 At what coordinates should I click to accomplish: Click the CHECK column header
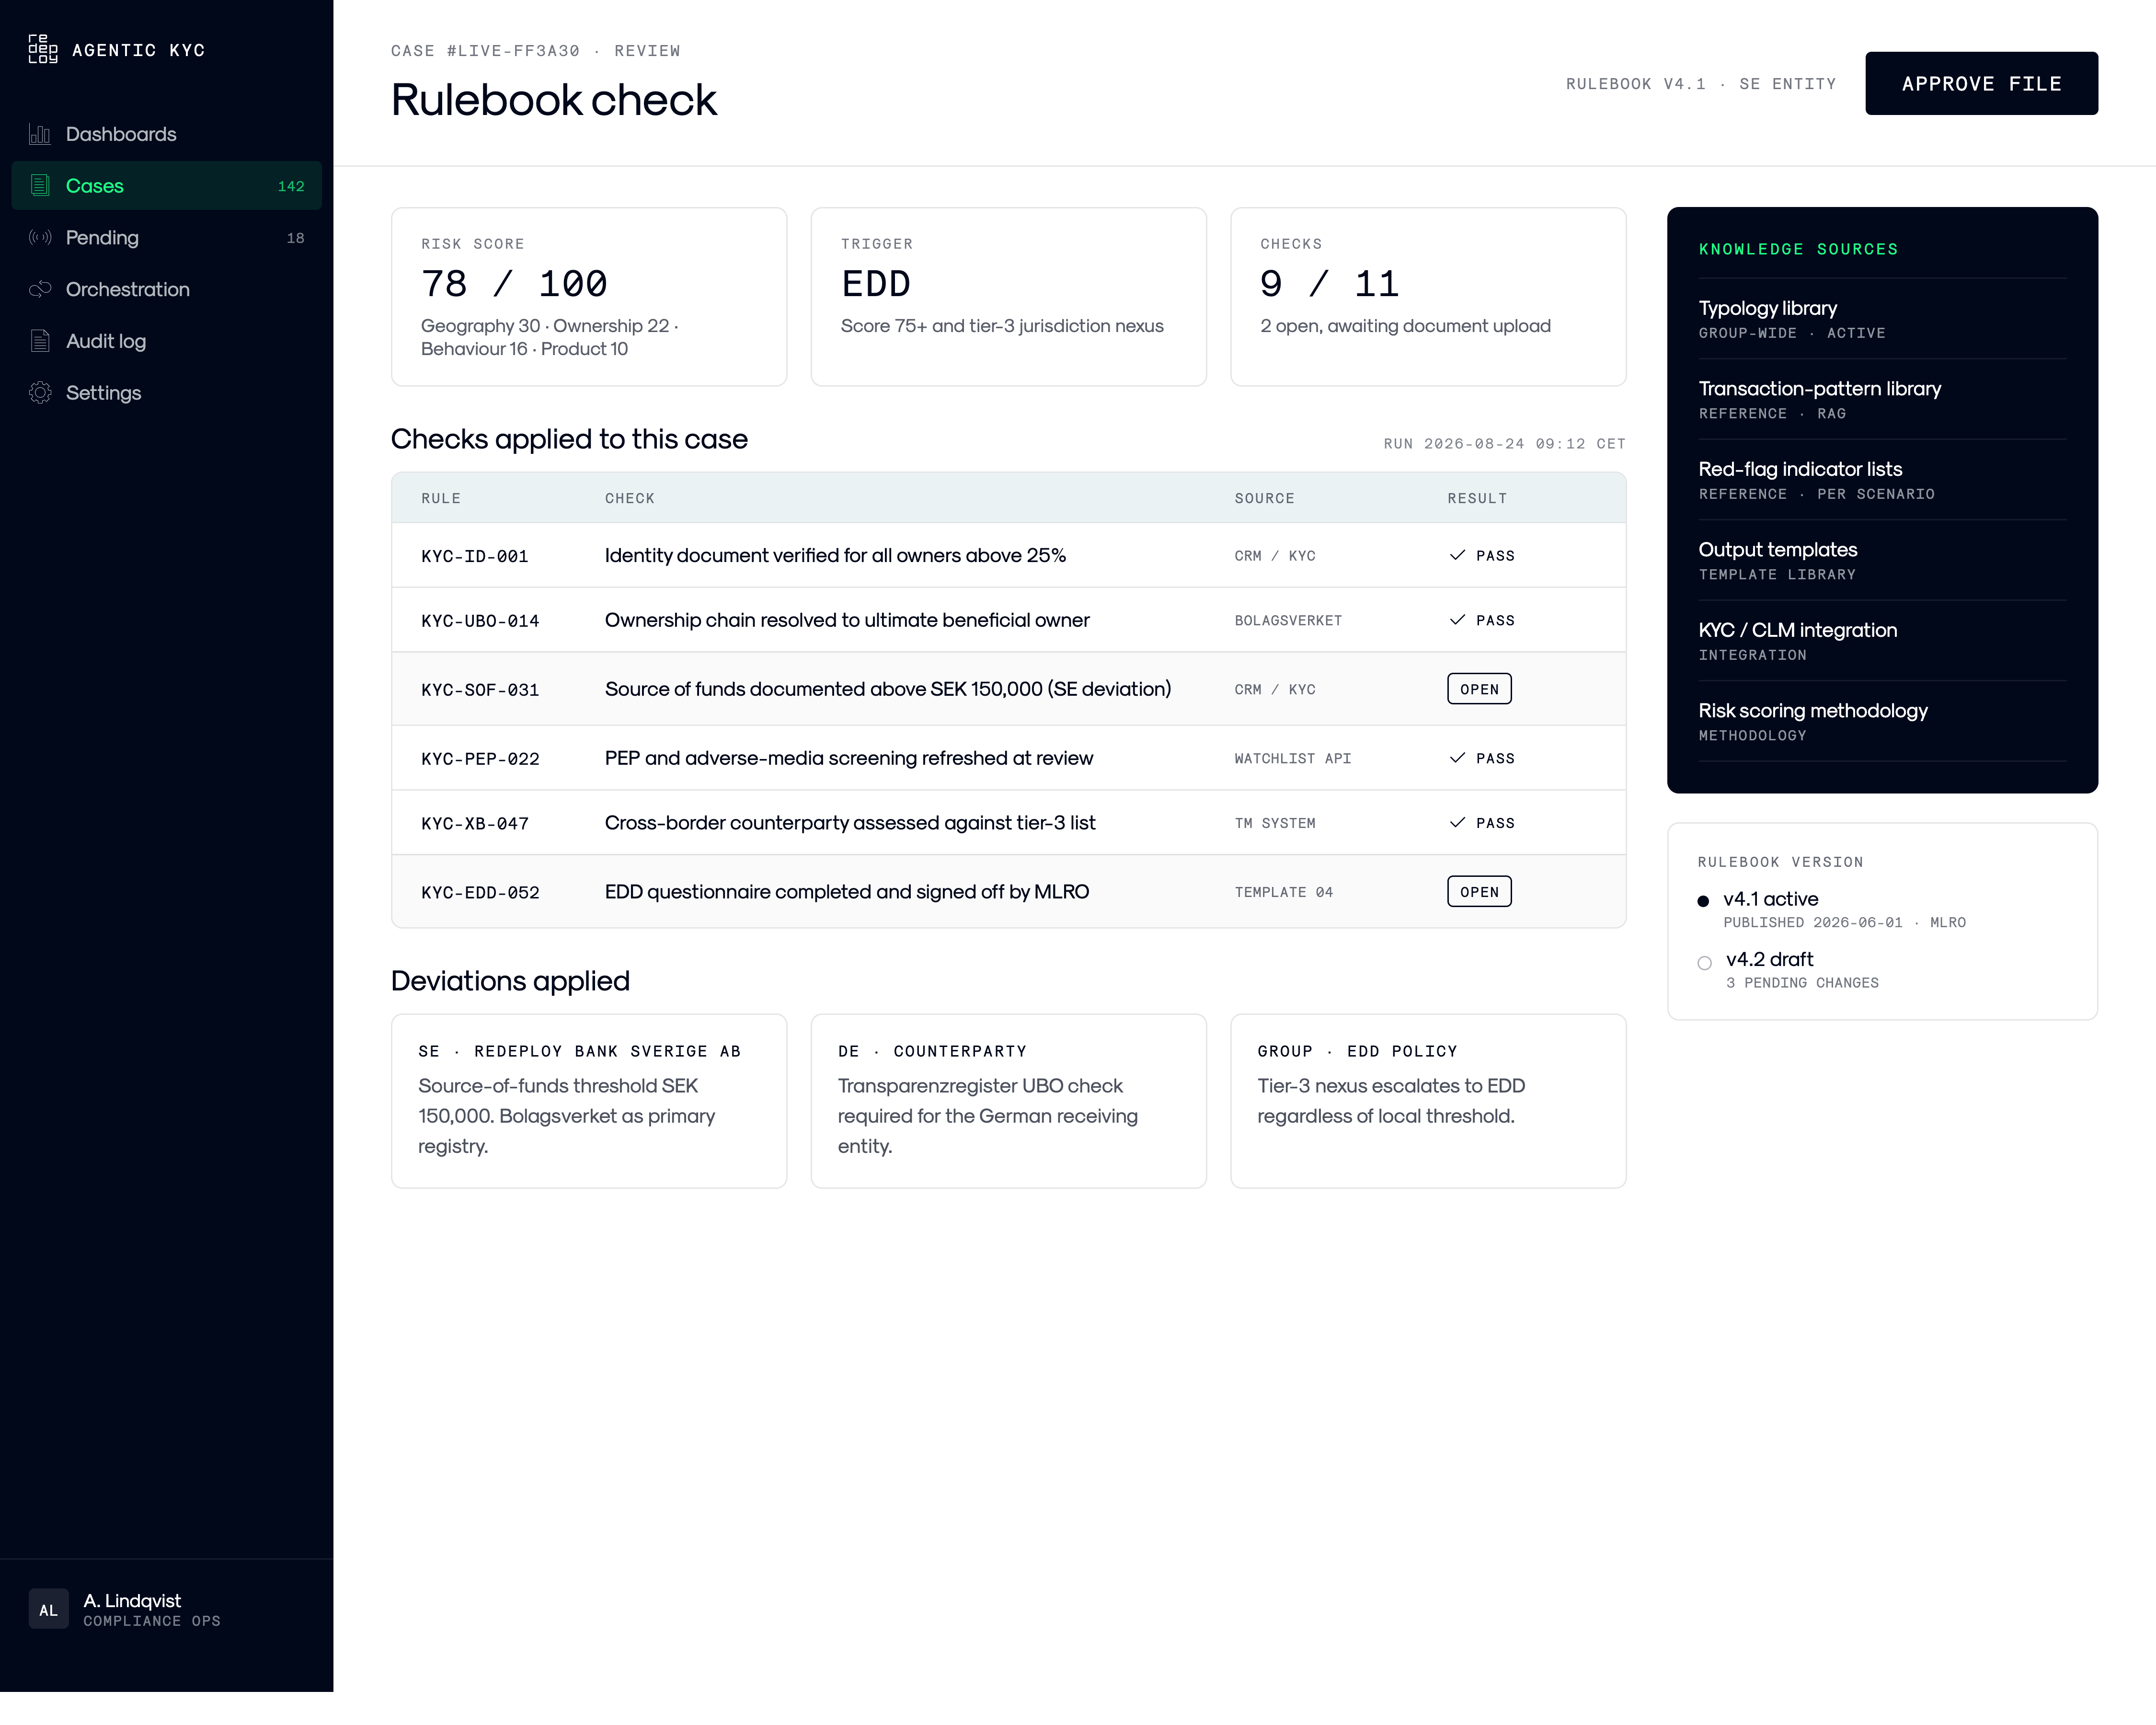(630, 499)
